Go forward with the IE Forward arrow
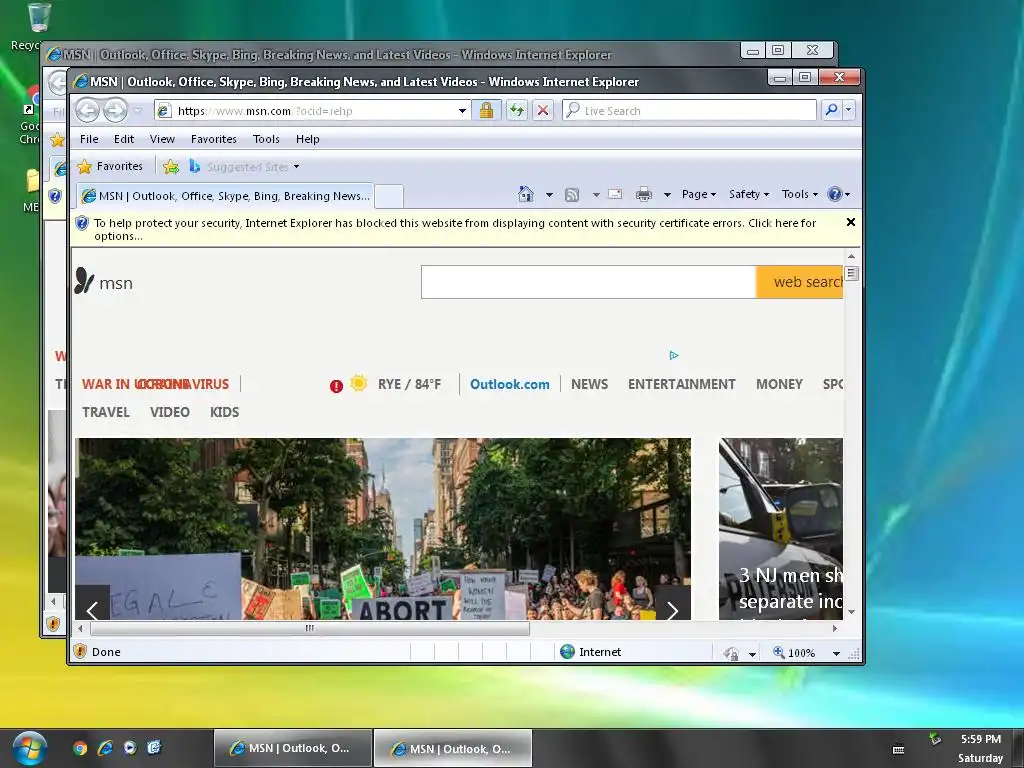Viewport: 1024px width, 768px height. tap(115, 110)
